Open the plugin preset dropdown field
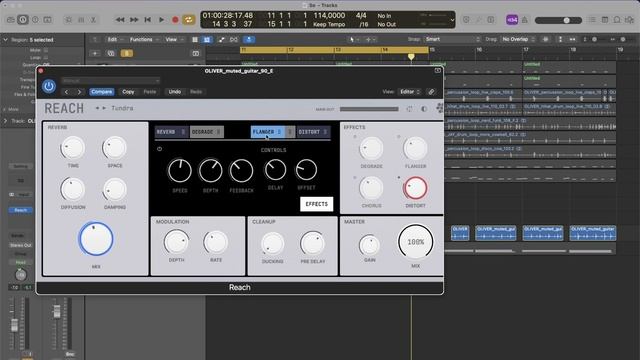The height and width of the screenshot is (360, 640). [x=111, y=81]
